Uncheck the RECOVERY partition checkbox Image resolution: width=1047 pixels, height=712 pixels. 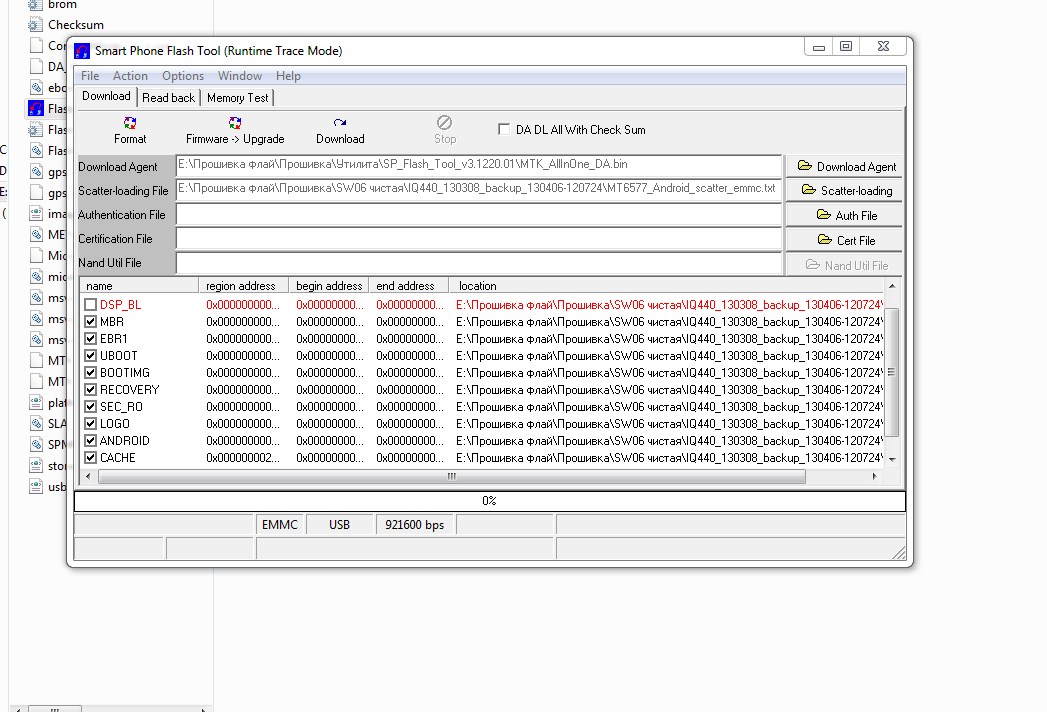pyautogui.click(x=91, y=389)
